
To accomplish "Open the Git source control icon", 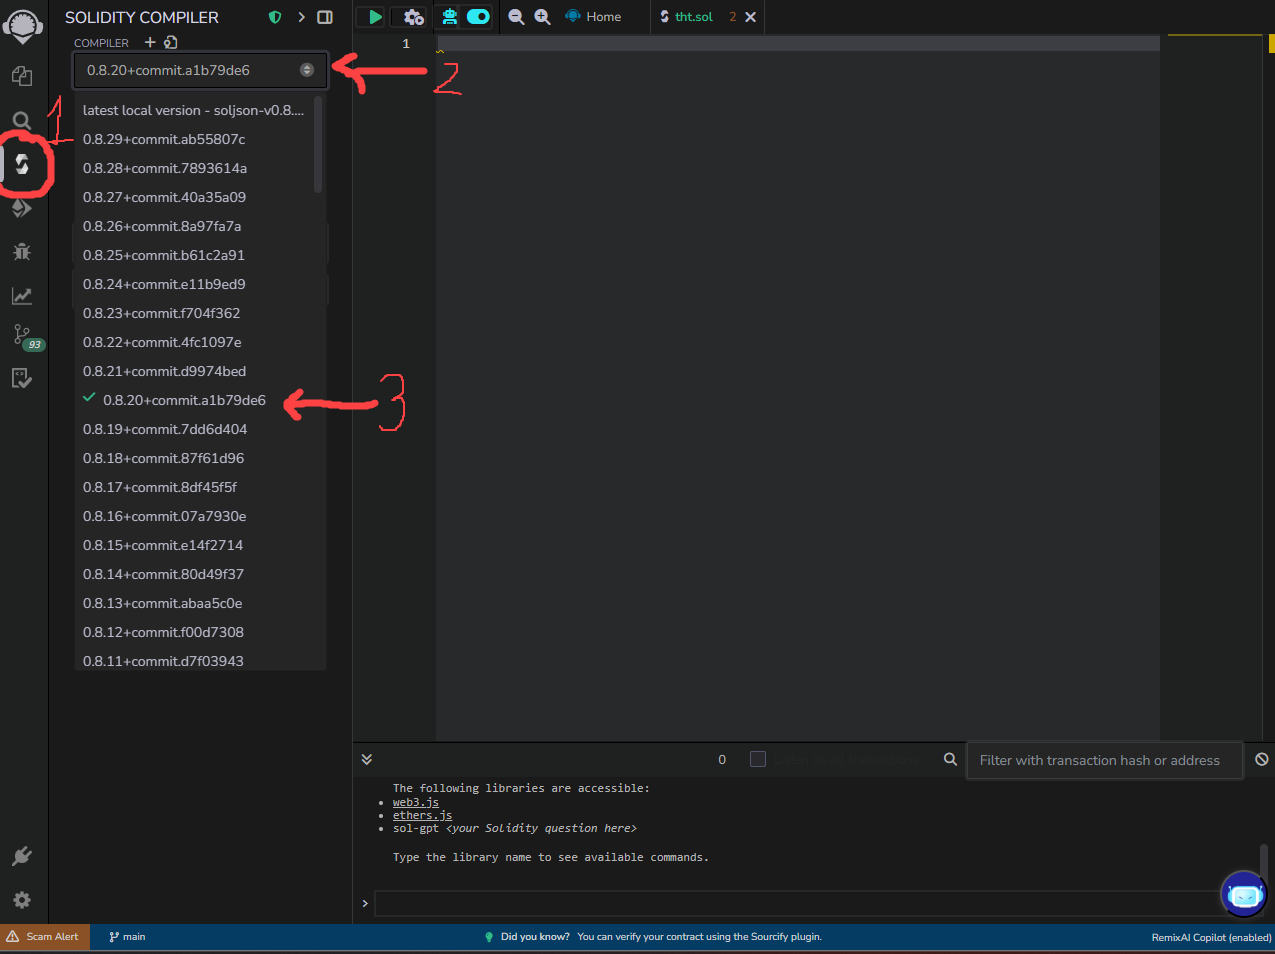I will (x=22, y=335).
